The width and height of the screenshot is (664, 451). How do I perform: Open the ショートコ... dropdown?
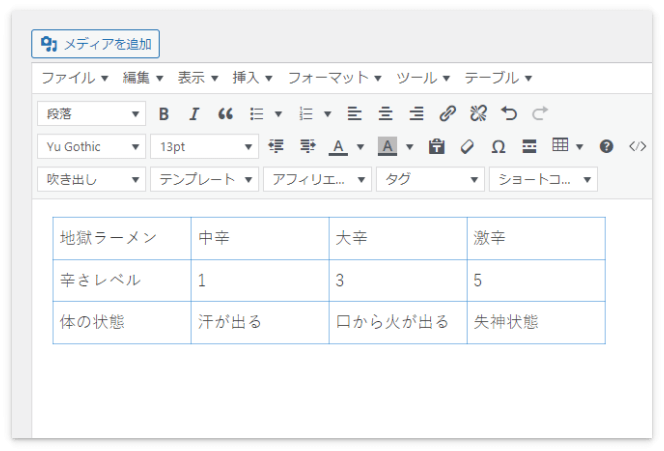click(x=543, y=179)
